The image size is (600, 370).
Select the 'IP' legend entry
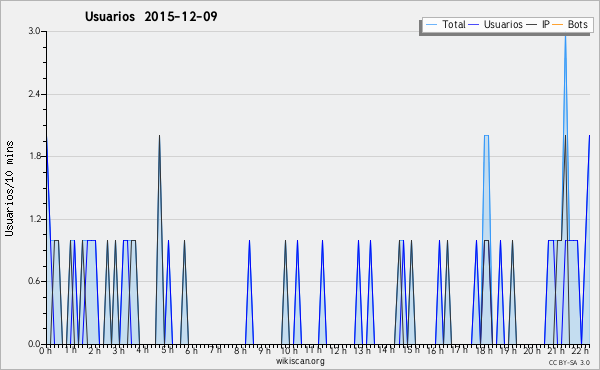tap(546, 24)
